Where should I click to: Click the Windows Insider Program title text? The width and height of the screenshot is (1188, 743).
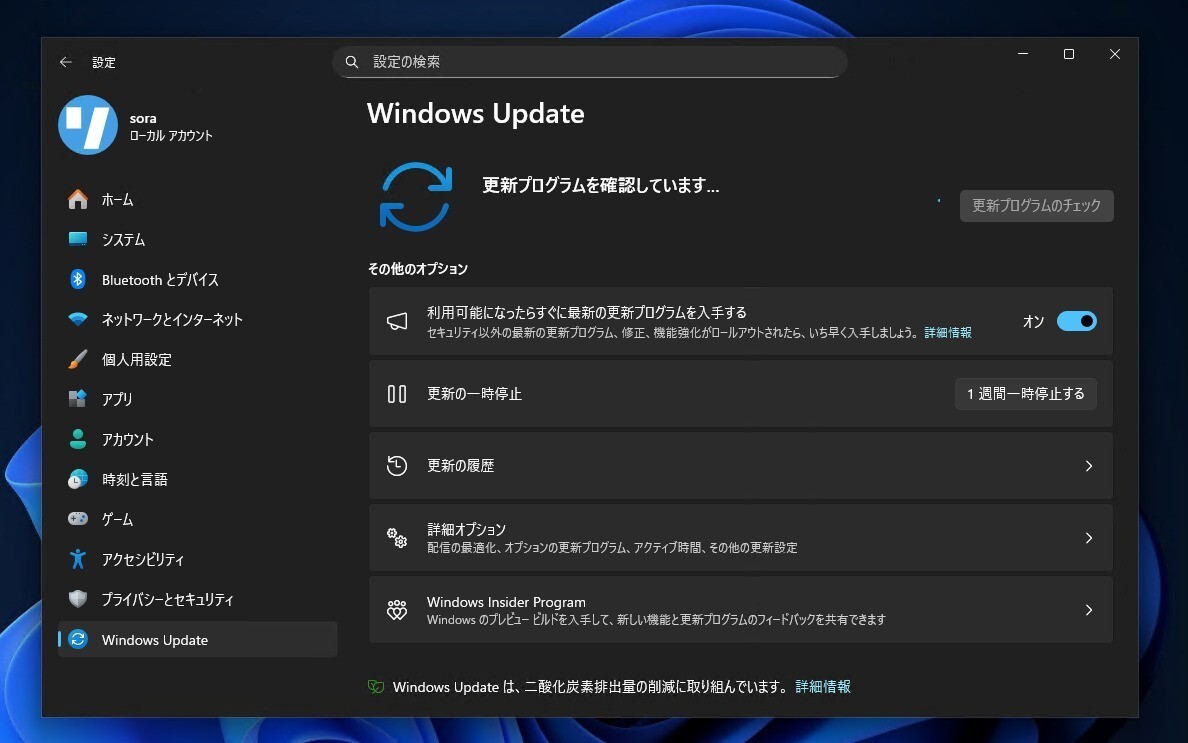coord(506,602)
